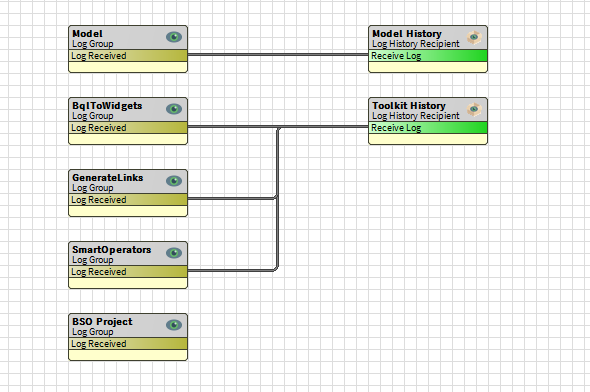Select the Model block title

(x=87, y=33)
